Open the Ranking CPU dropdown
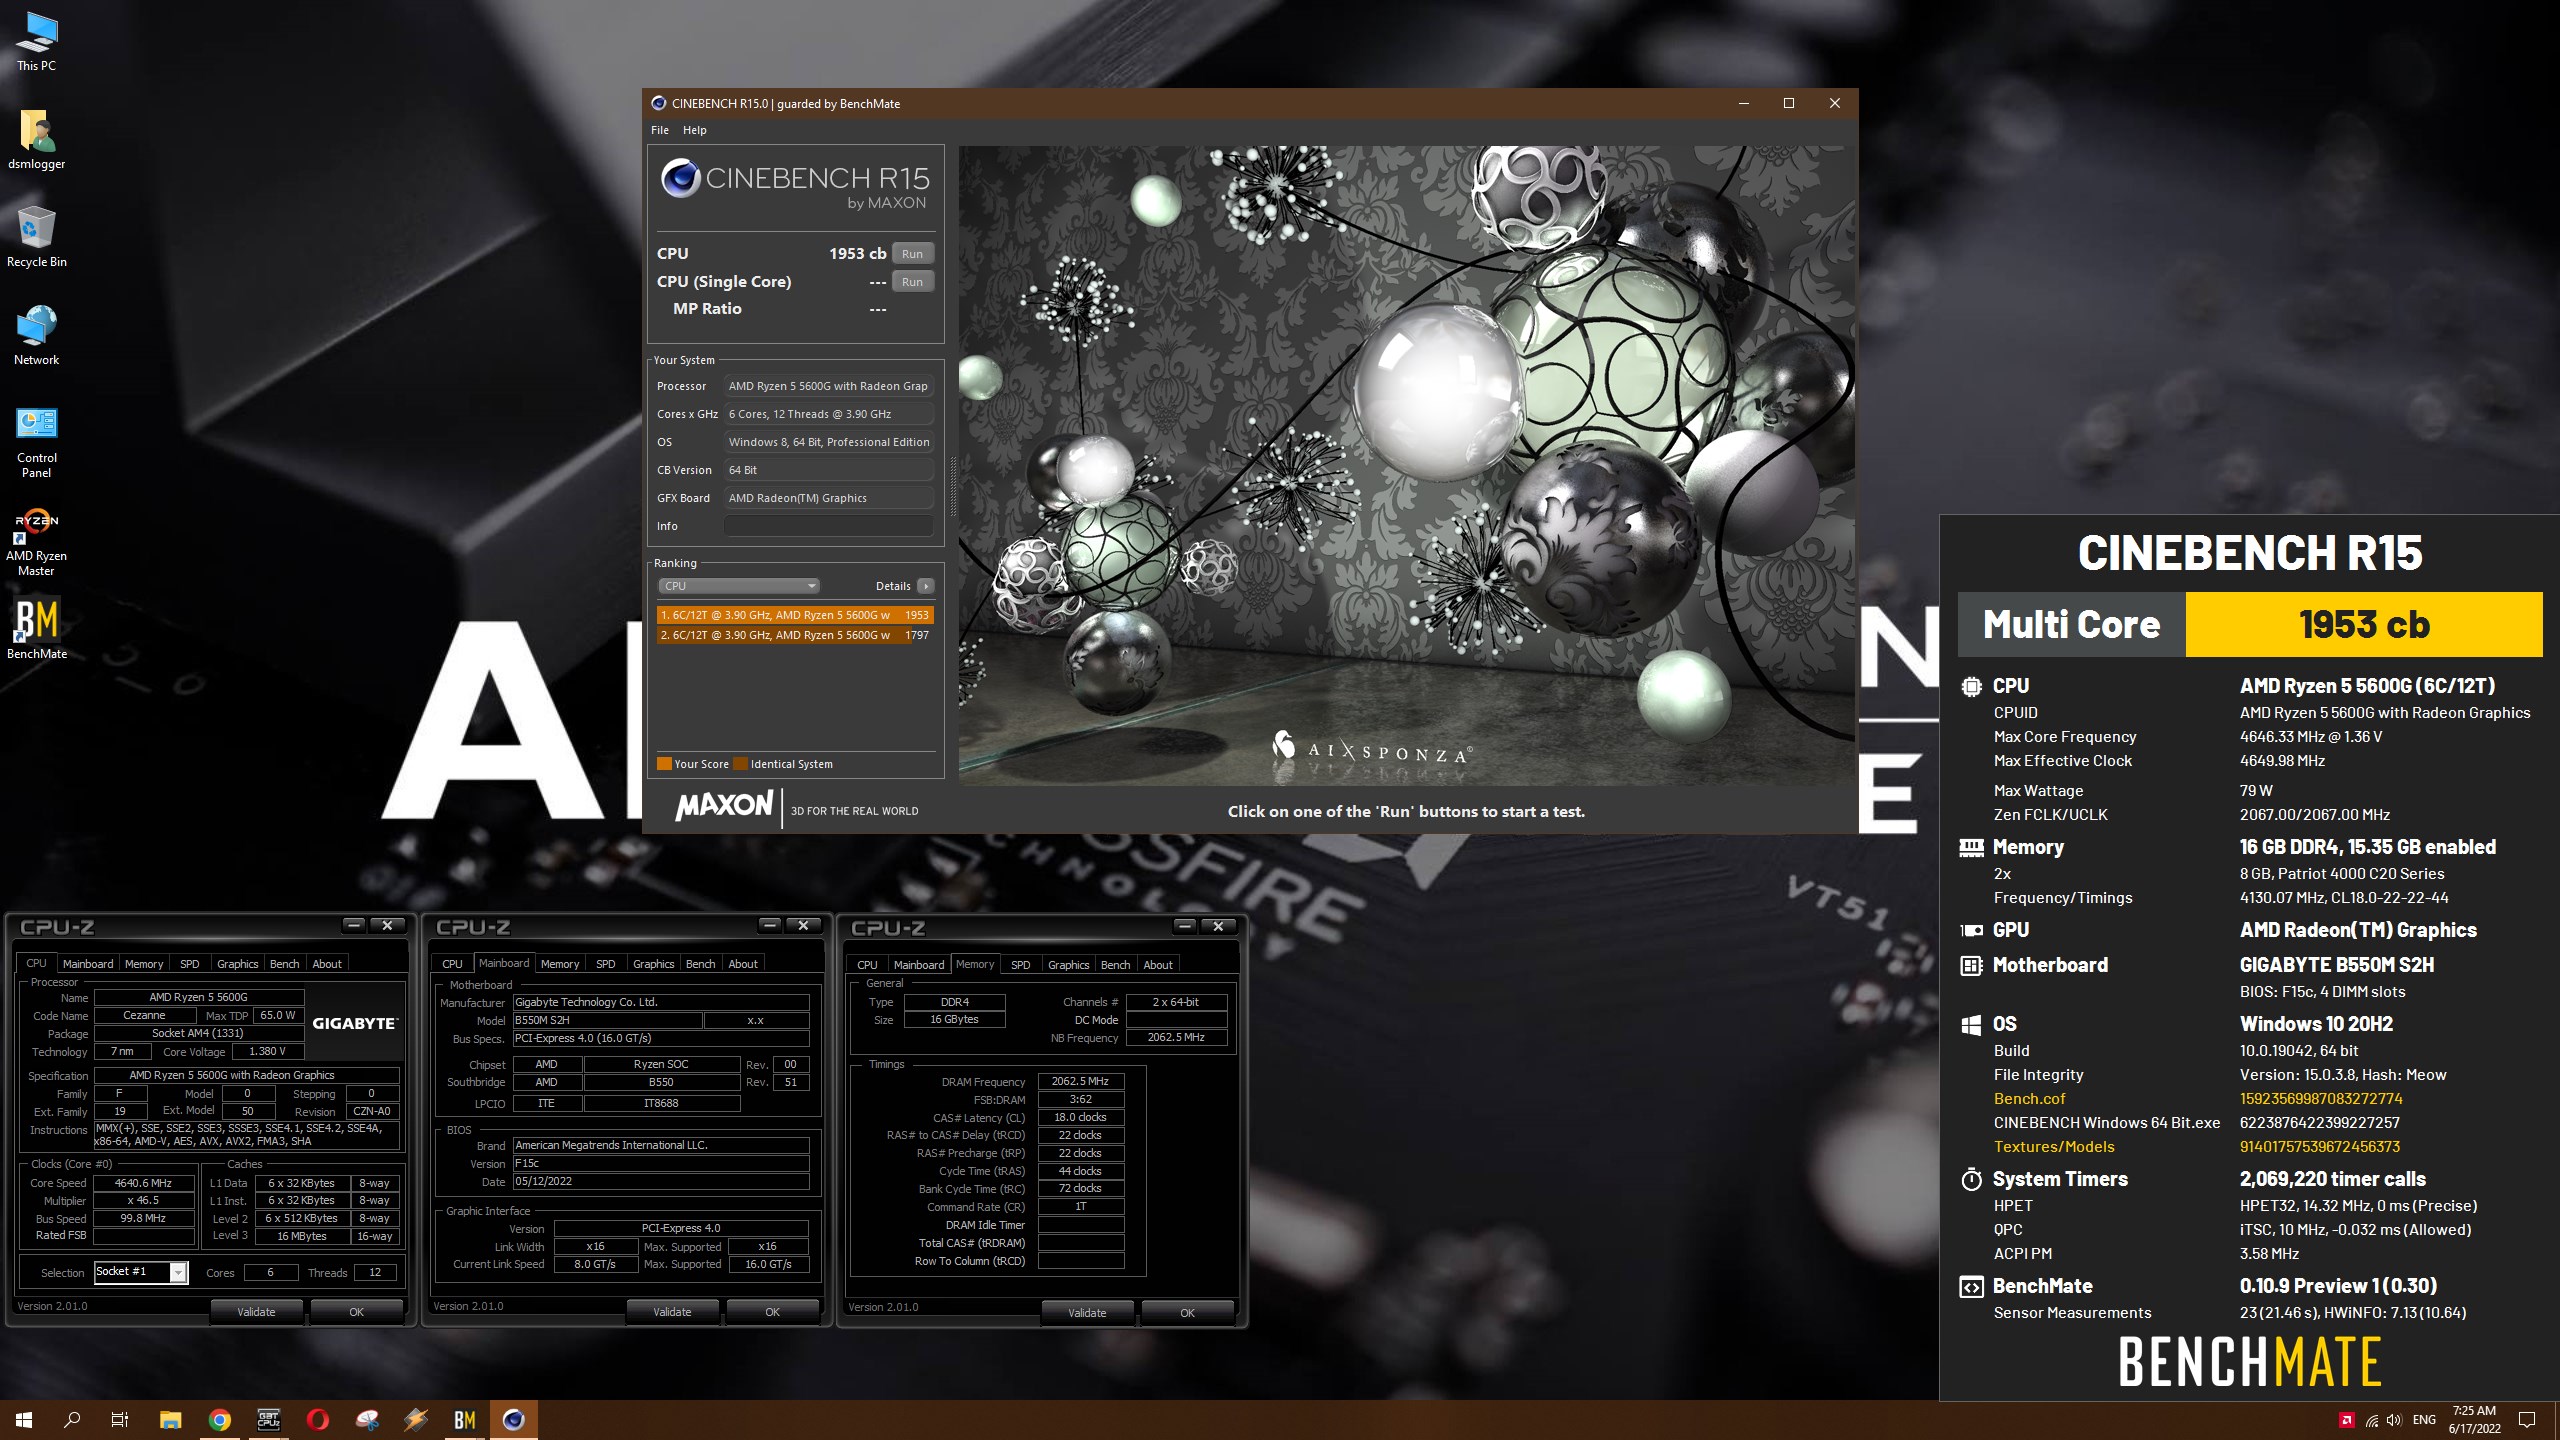 [x=739, y=586]
